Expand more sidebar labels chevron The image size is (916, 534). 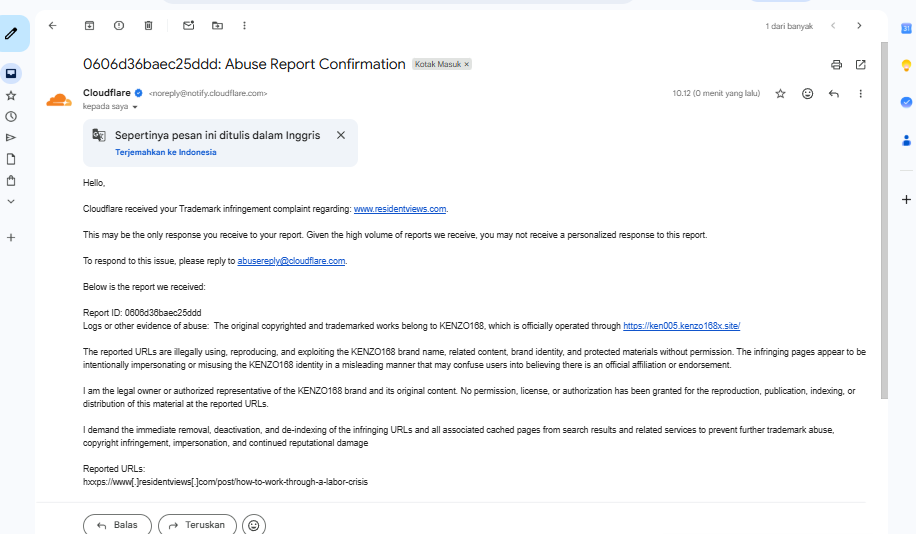click(x=11, y=202)
